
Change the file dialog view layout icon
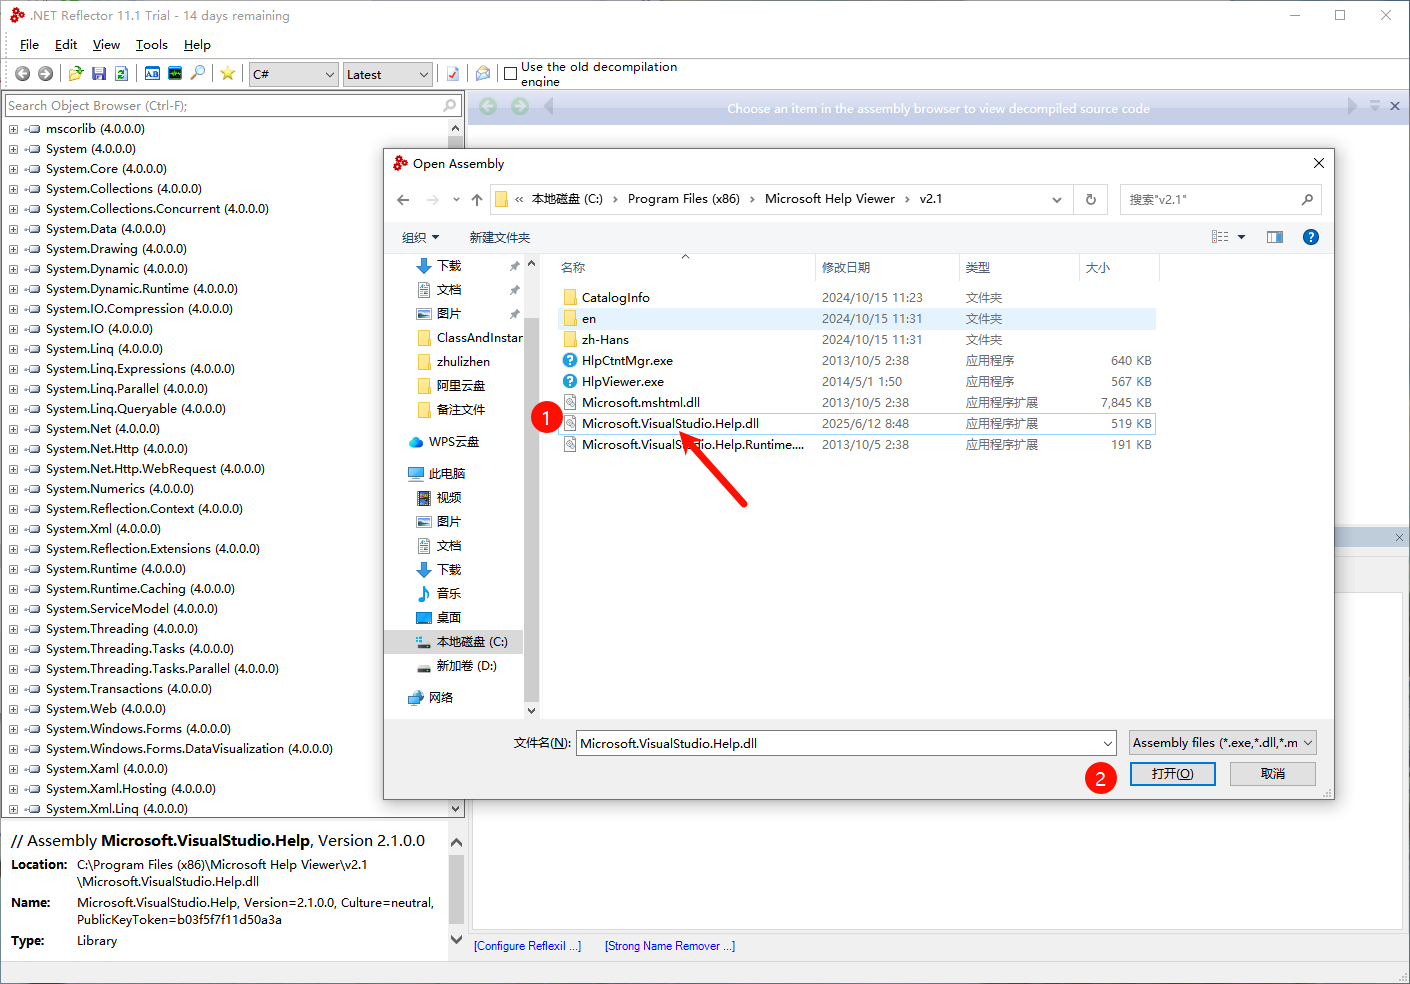pos(1220,237)
